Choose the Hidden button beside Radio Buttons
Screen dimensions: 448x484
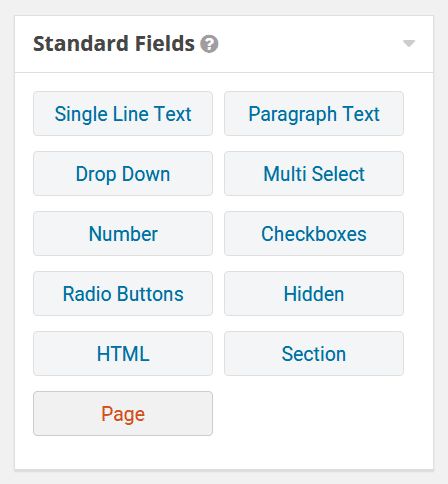tap(314, 294)
